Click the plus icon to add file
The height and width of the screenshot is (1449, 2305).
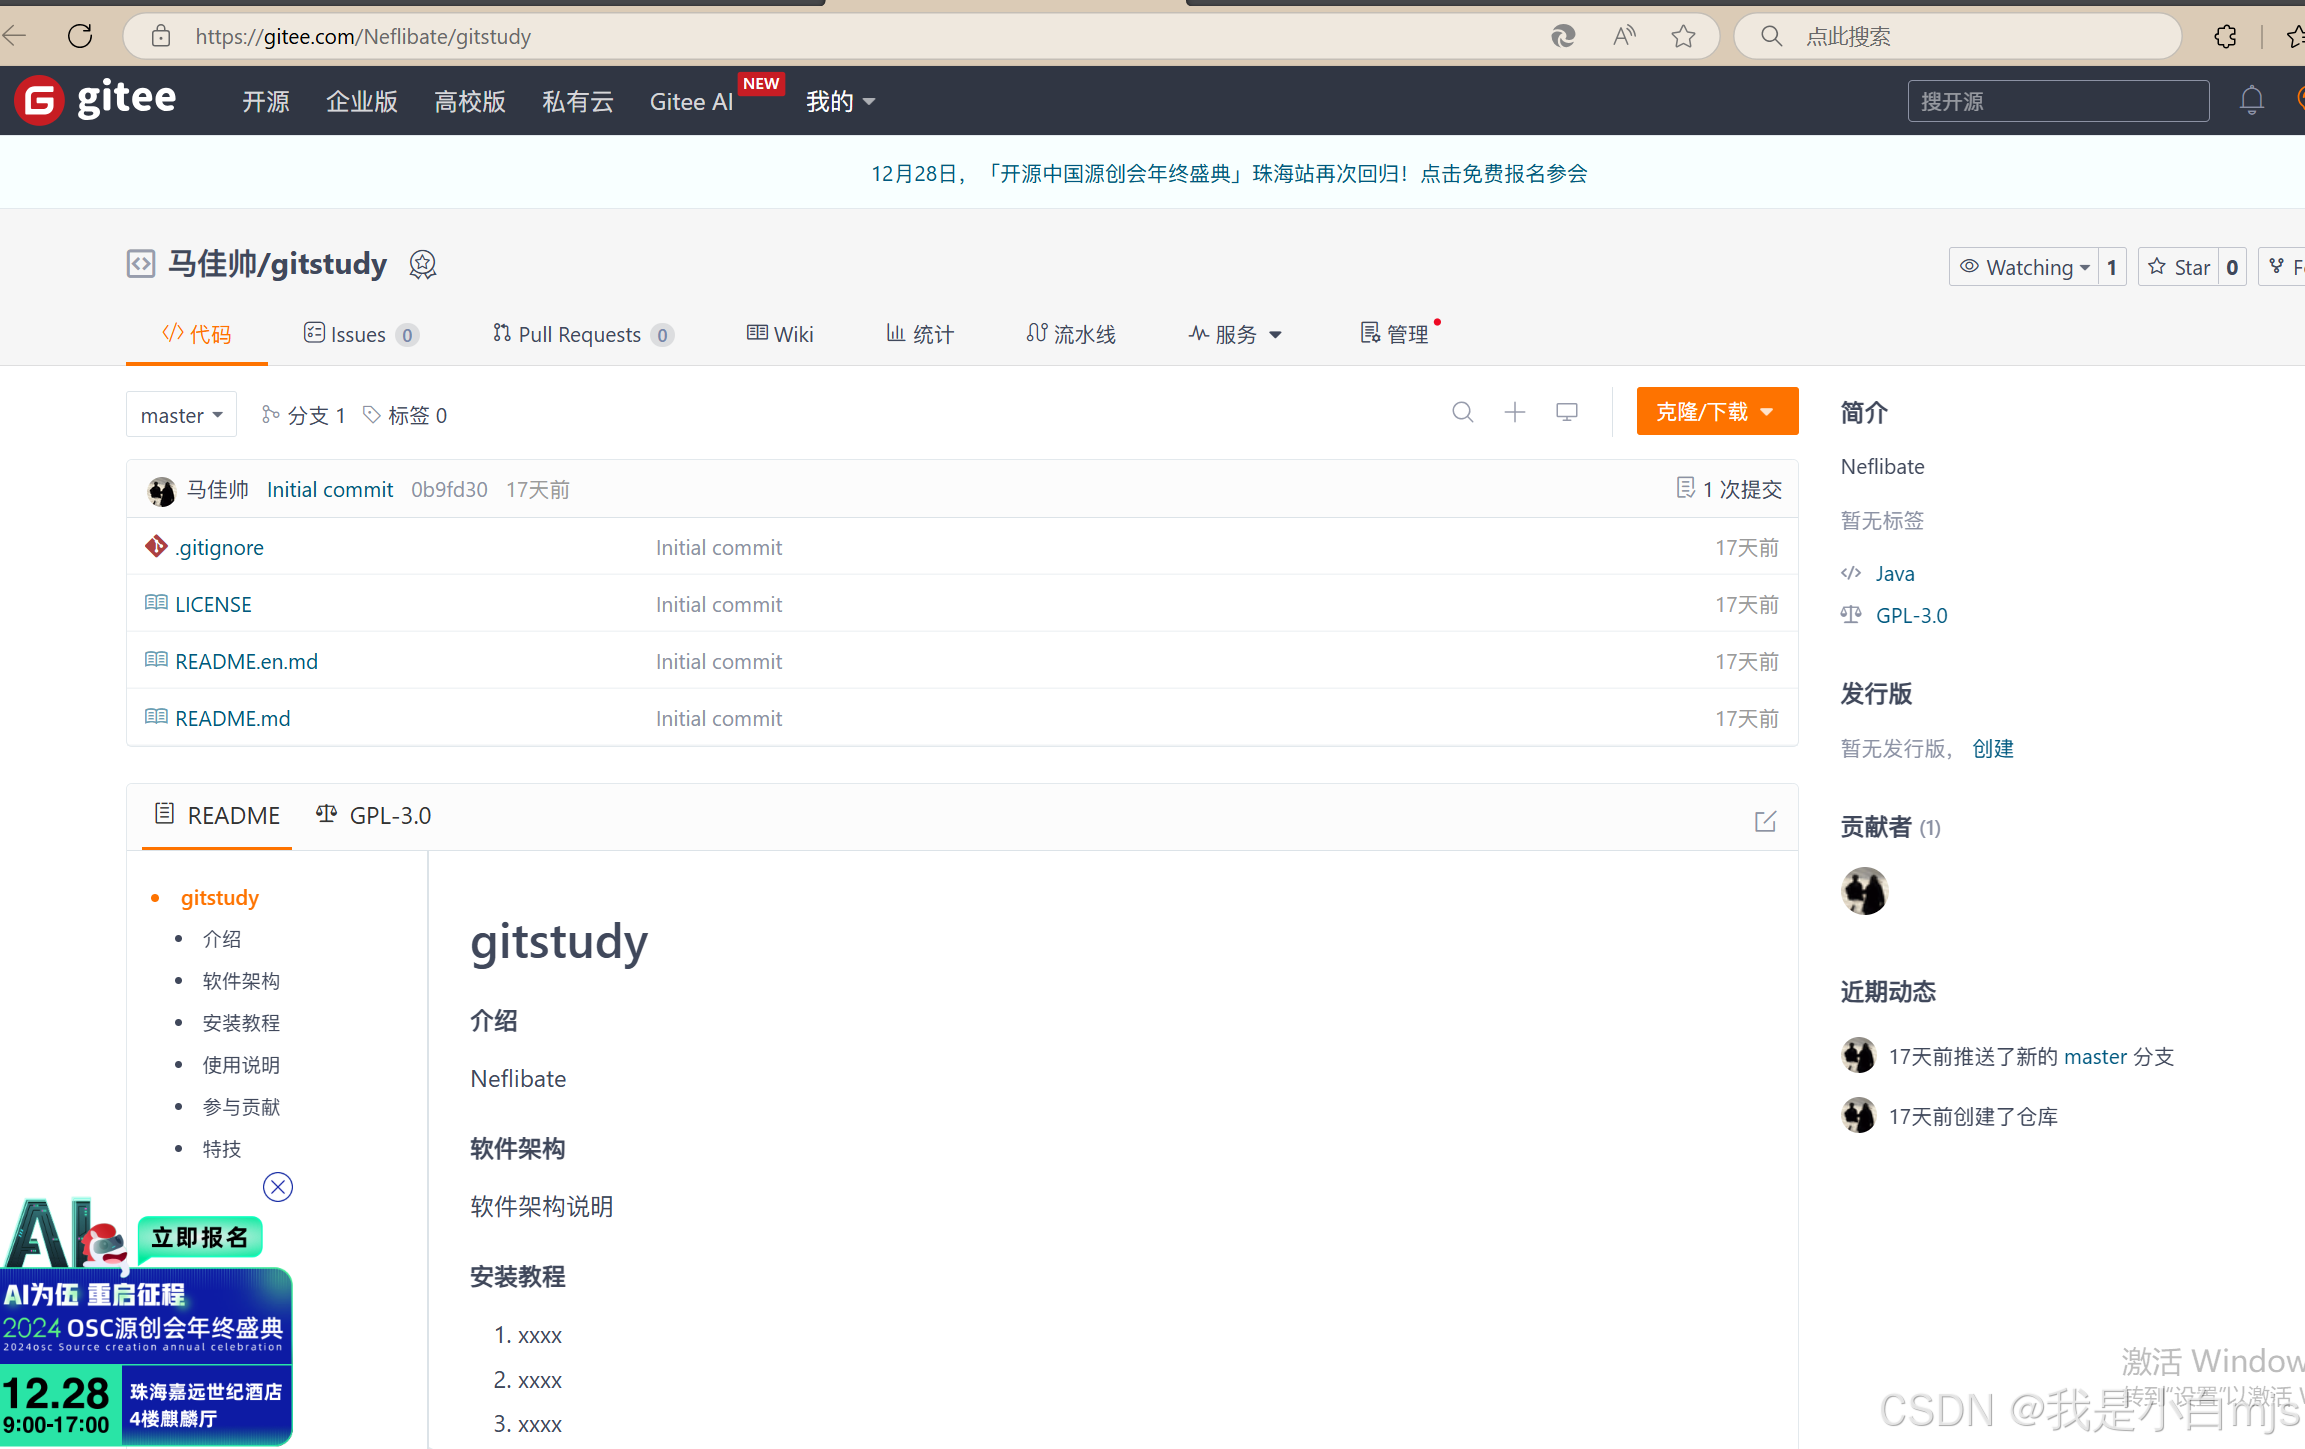[x=1515, y=412]
